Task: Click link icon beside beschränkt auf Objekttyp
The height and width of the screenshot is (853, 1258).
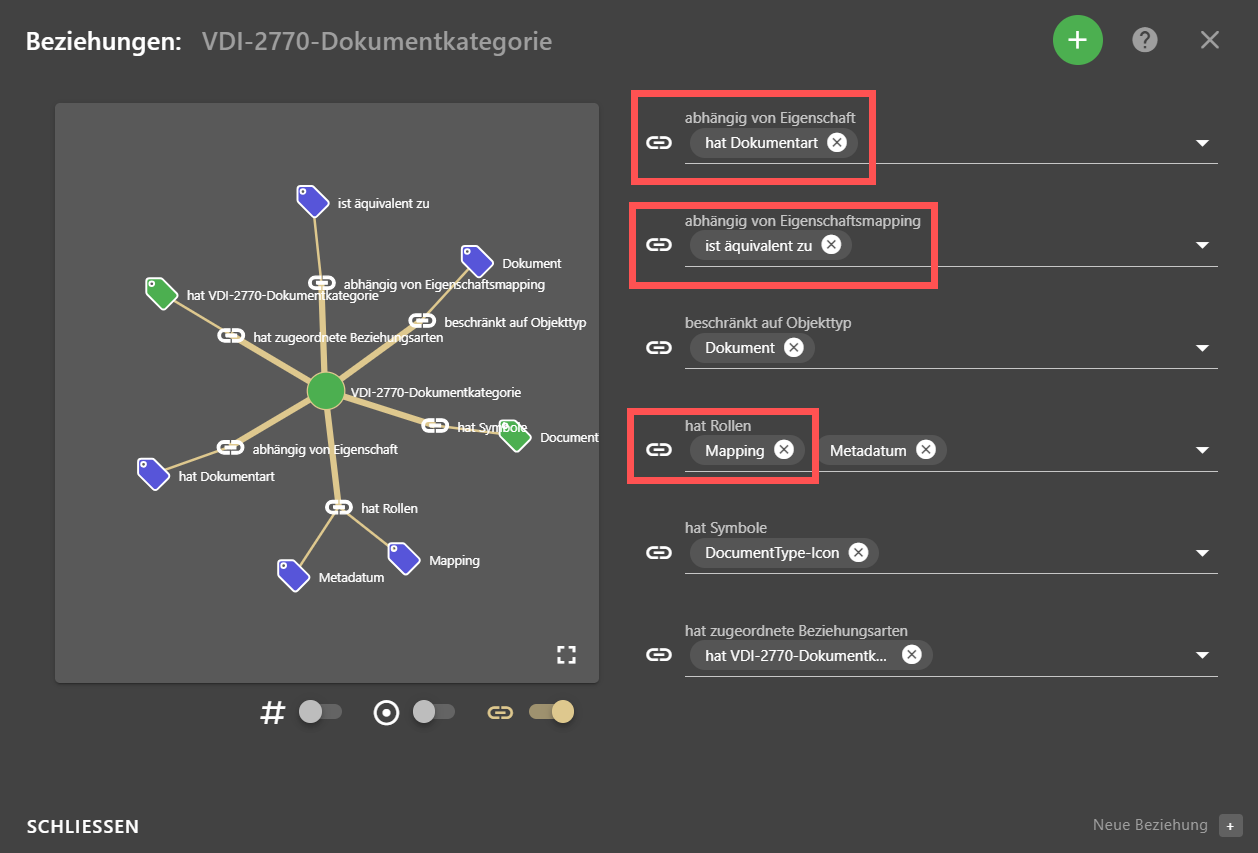Action: click(x=658, y=348)
